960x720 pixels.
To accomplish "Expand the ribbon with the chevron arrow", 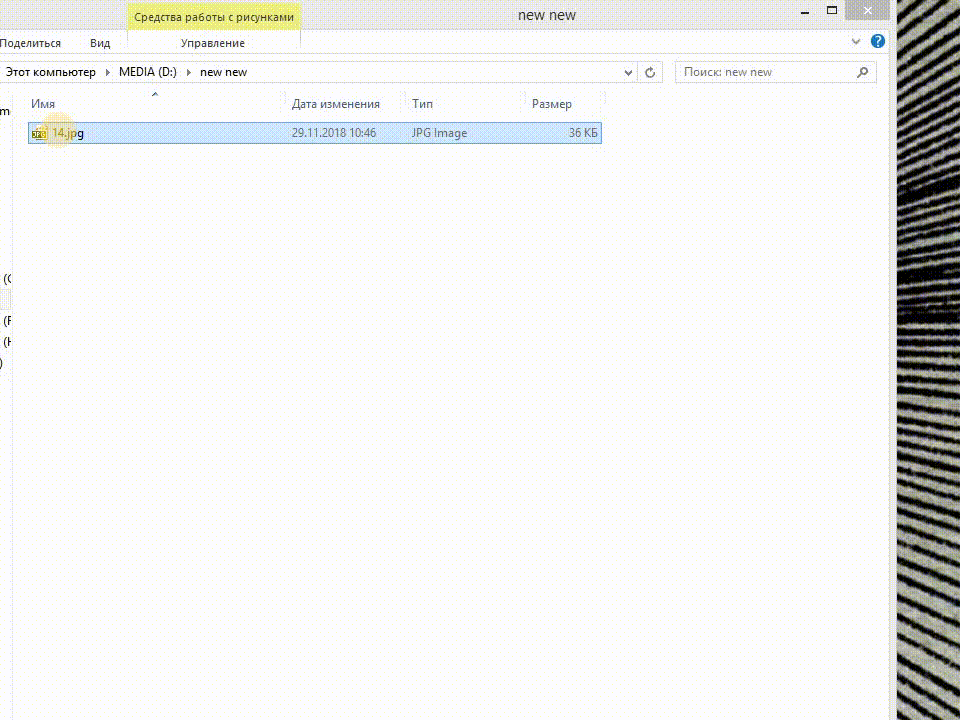I will (x=856, y=42).
